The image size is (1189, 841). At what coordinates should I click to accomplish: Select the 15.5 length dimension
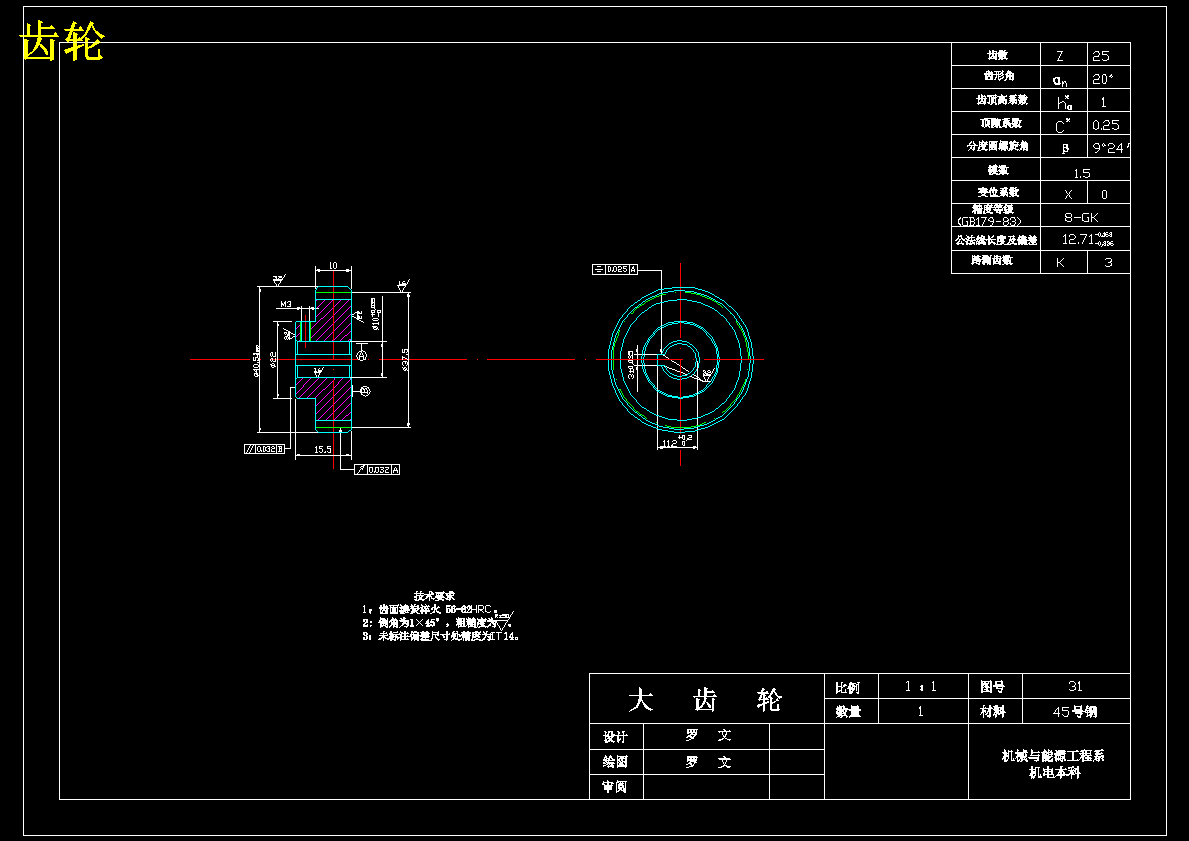tap(322, 450)
